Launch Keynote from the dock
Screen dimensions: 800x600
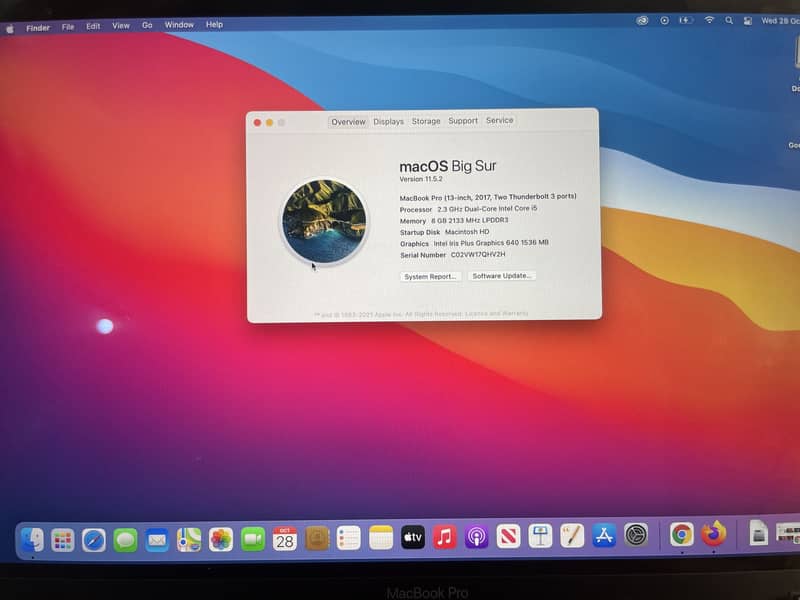[x=540, y=536]
